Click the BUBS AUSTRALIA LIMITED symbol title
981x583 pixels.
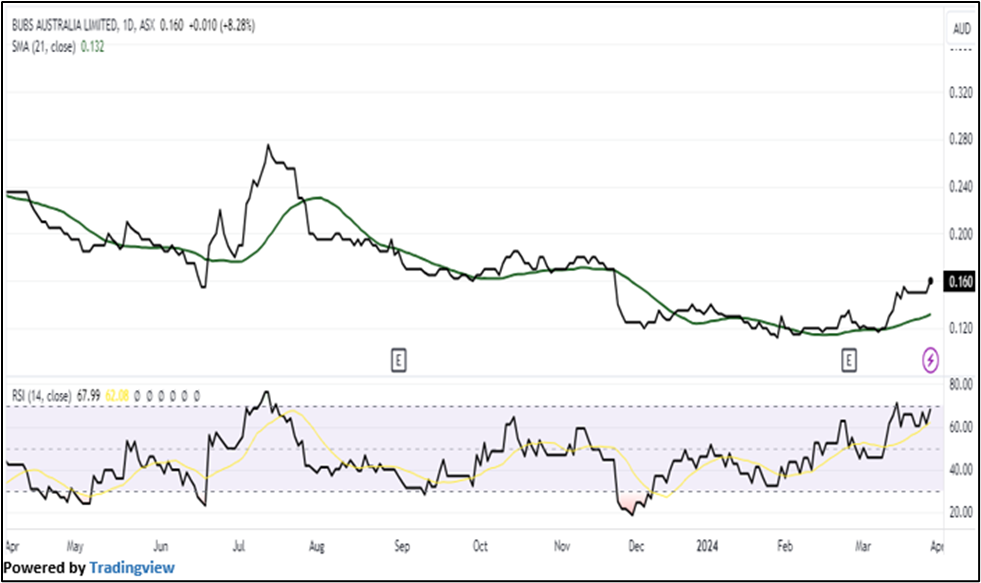[64, 26]
